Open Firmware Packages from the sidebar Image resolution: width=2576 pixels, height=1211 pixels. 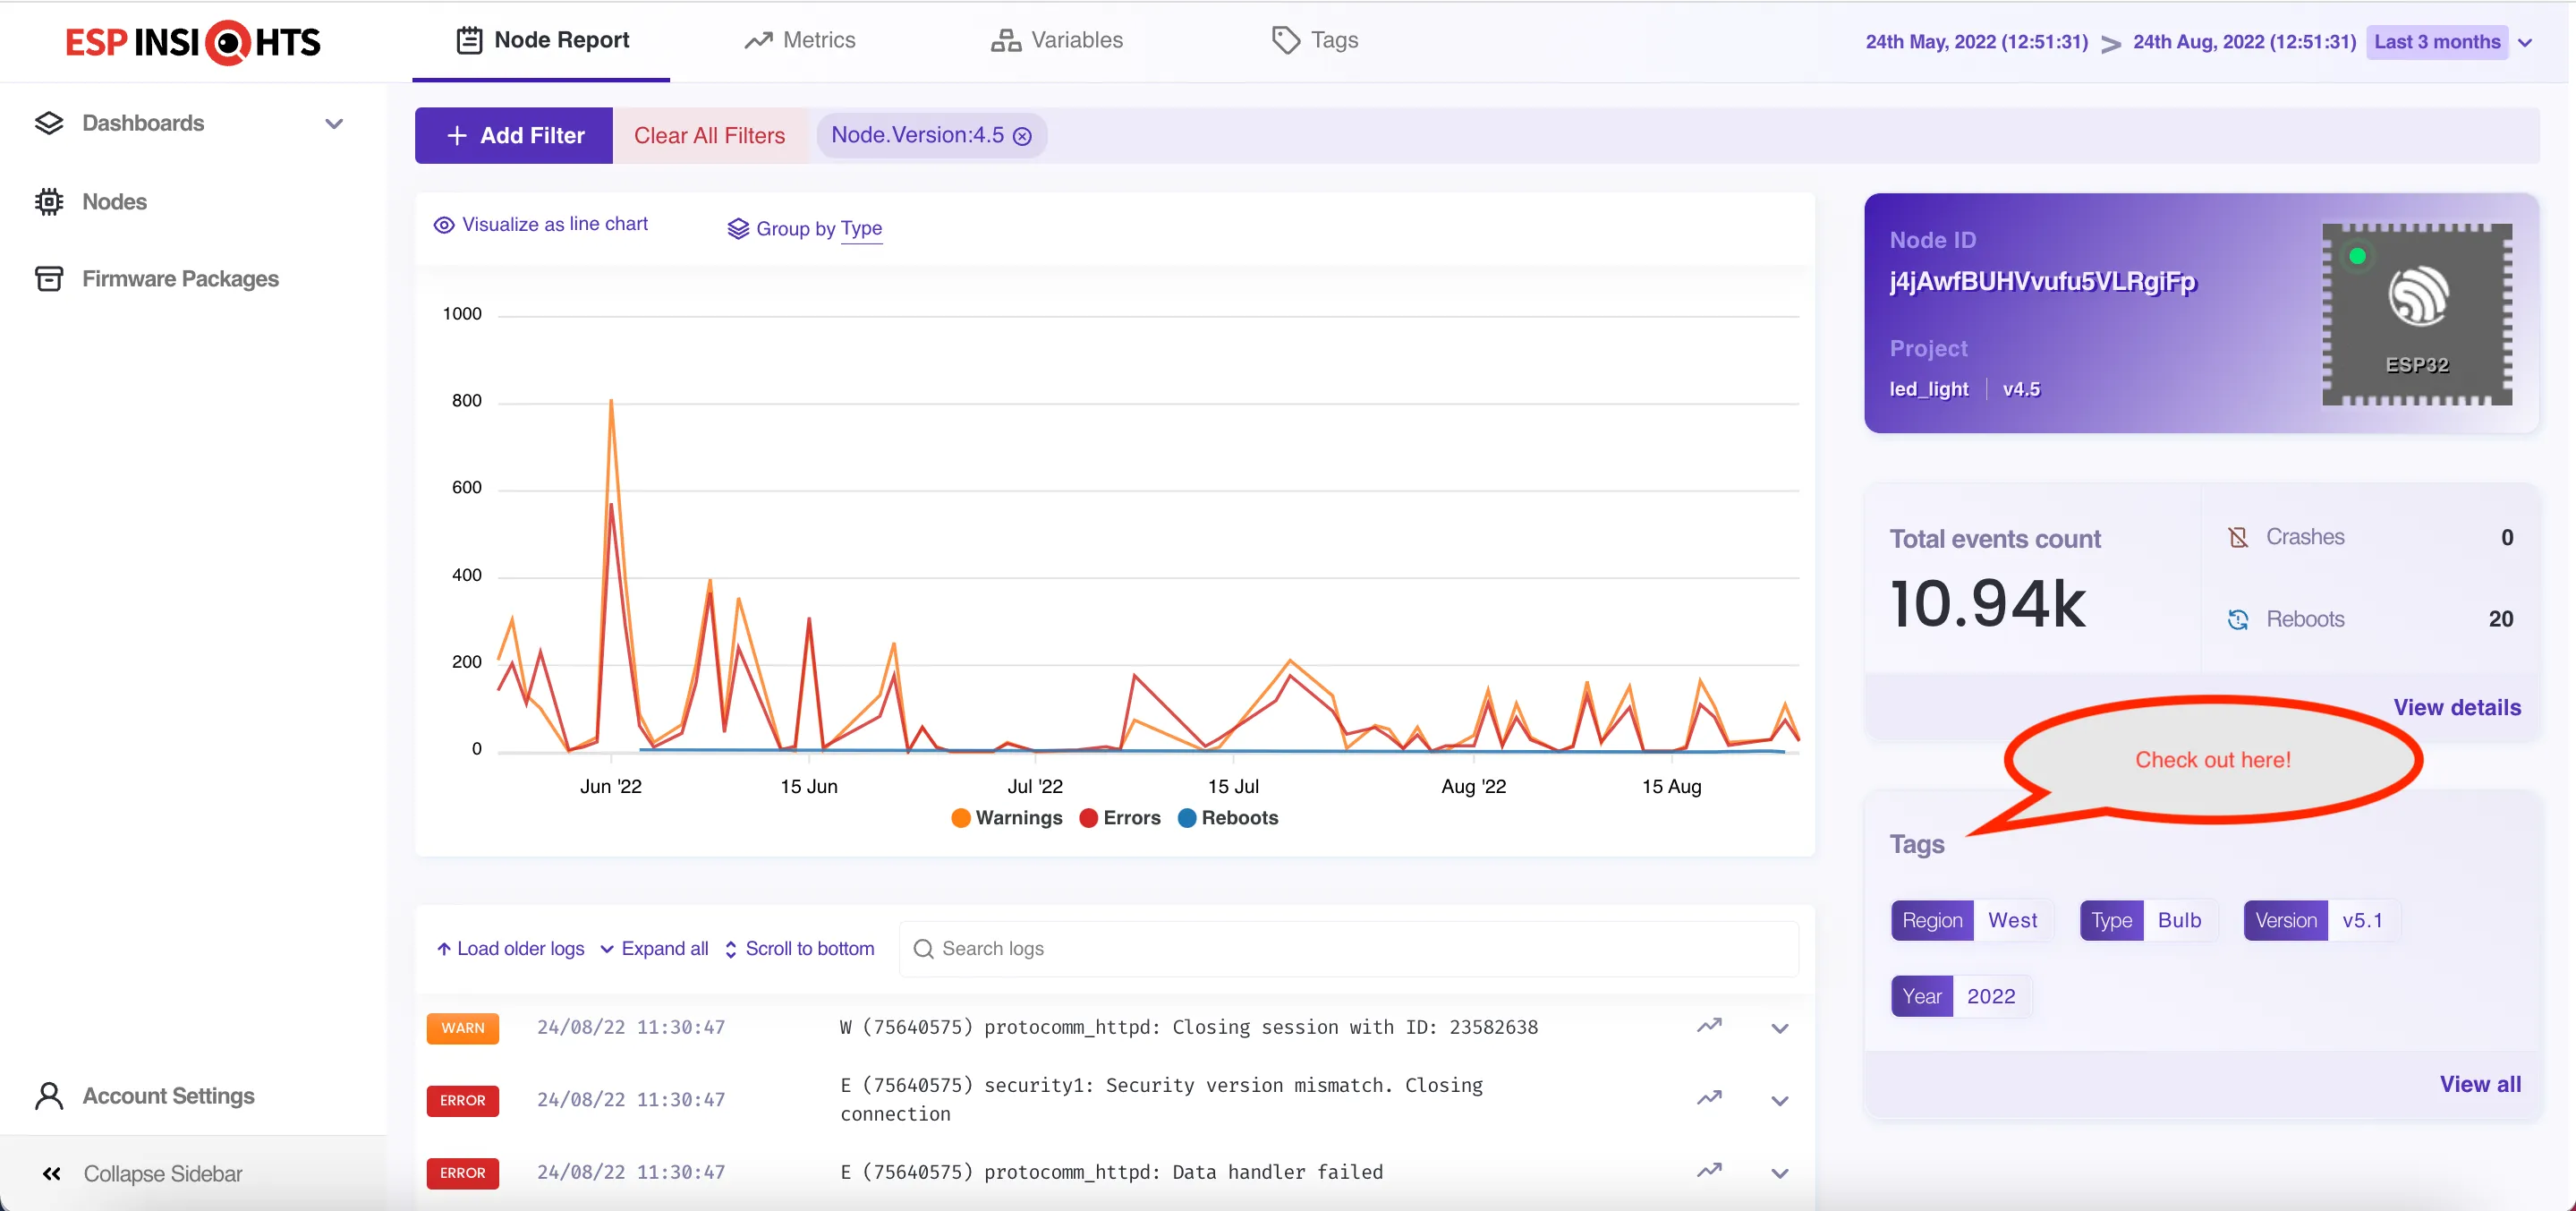click(x=180, y=279)
